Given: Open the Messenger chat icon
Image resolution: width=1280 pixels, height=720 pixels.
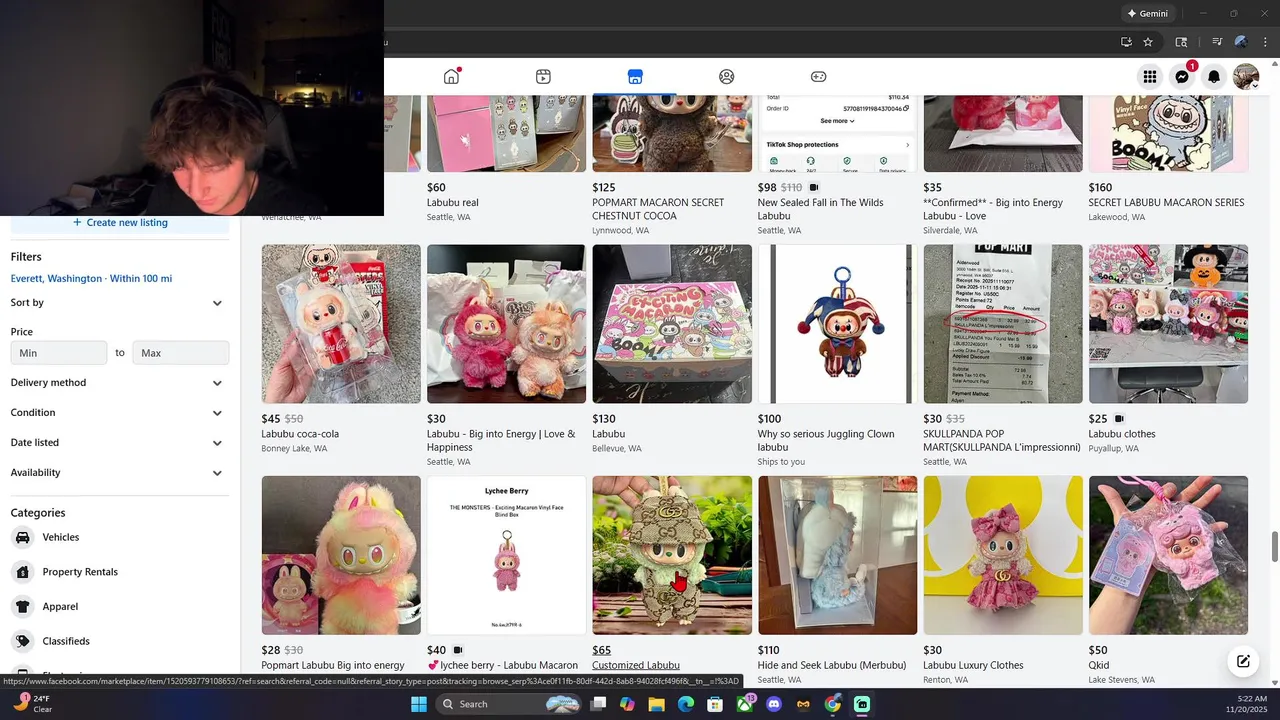Looking at the screenshot, I should 1182,76.
